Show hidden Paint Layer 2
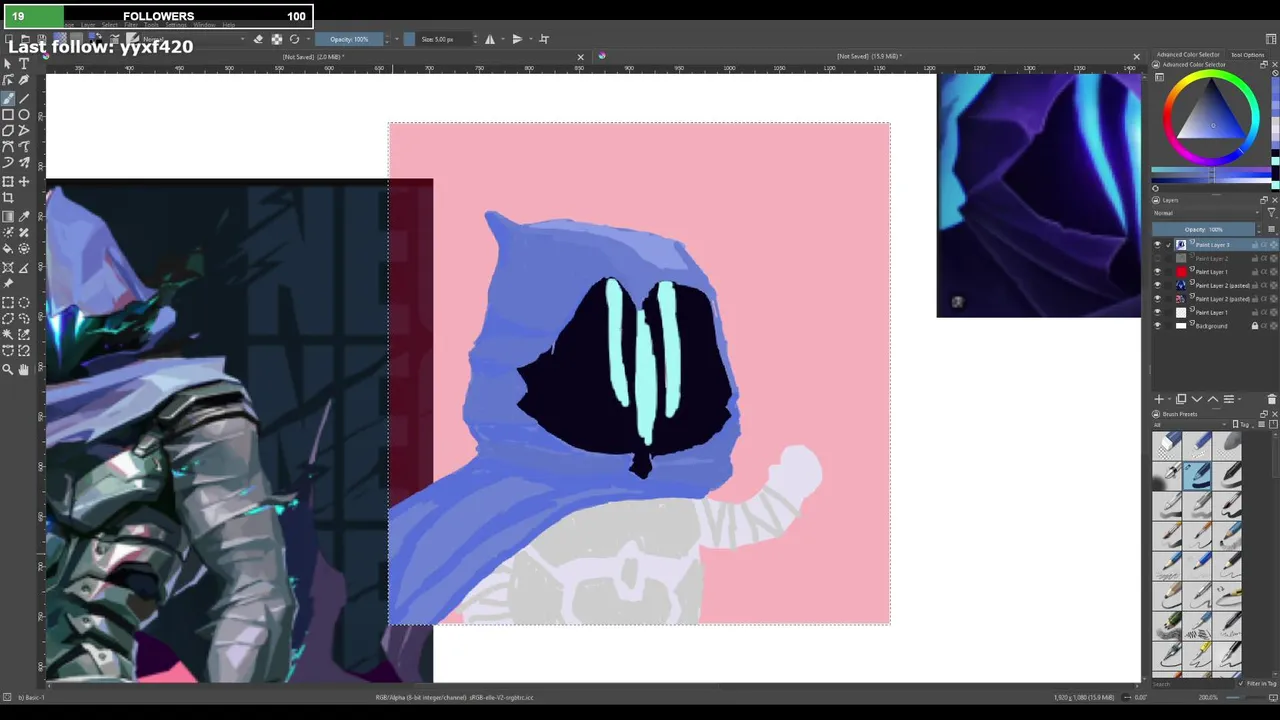 tap(1158, 258)
